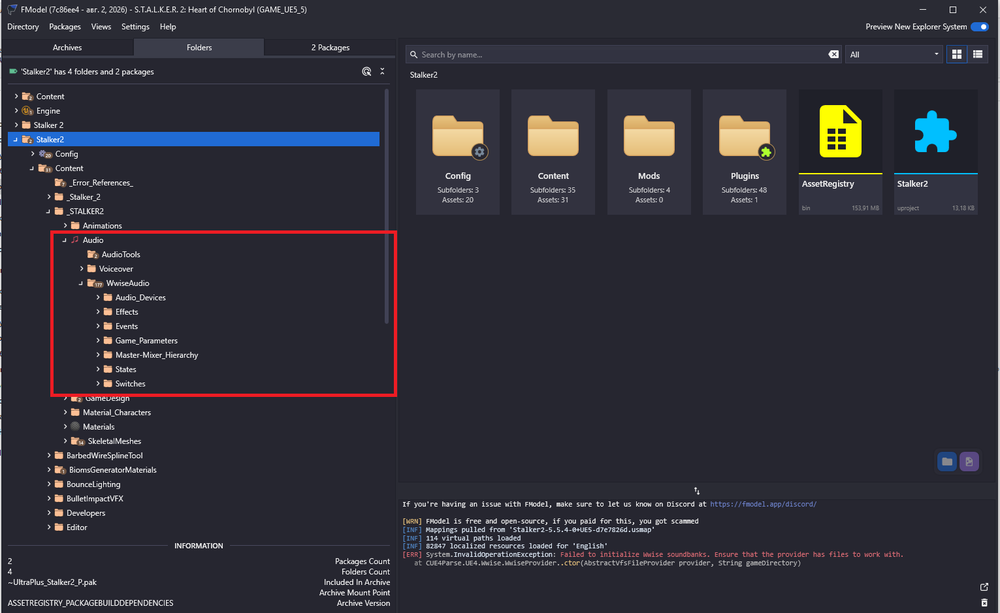Open the Directory menu
Image resolution: width=1000 pixels, height=613 pixels.
coord(23,27)
